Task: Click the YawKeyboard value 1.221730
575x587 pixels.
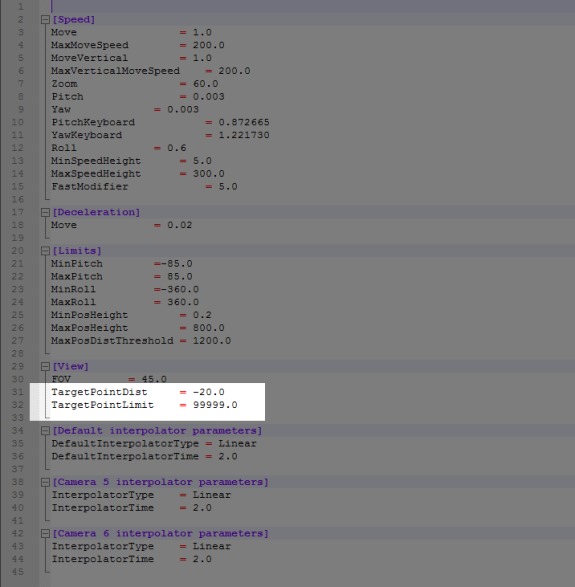Action: [x=244, y=135]
